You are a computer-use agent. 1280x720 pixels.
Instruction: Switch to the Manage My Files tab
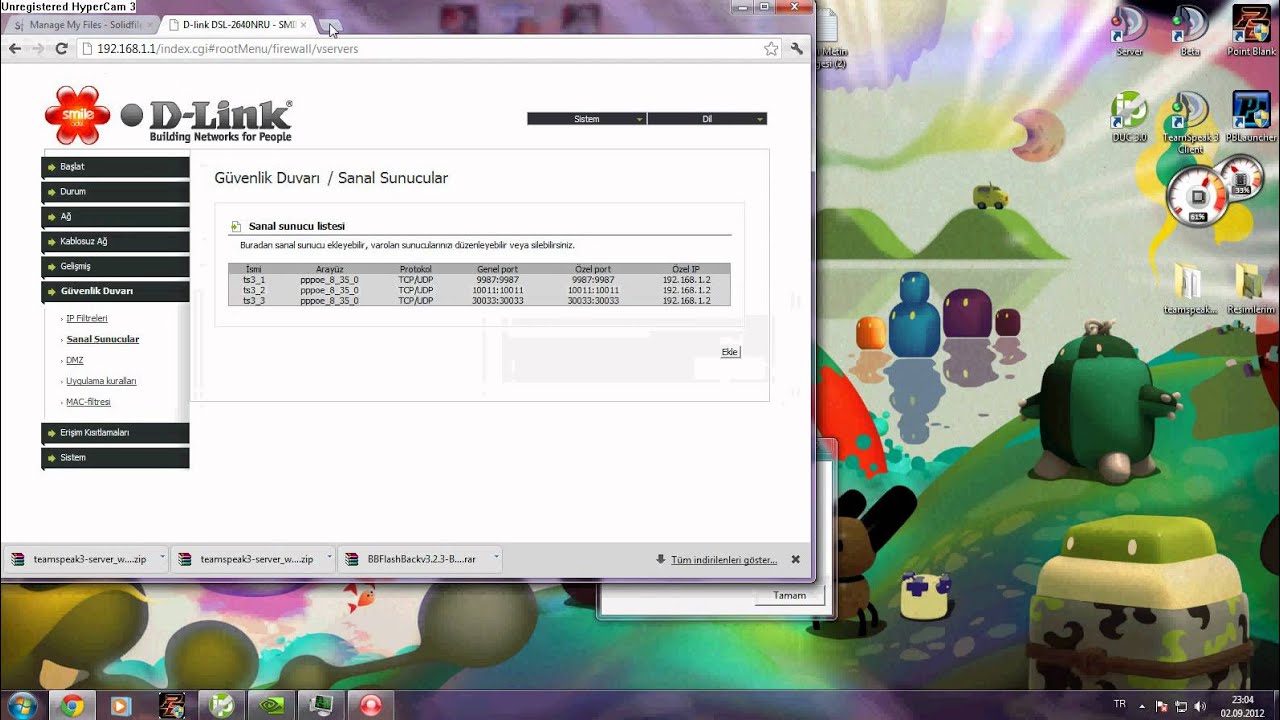point(84,25)
